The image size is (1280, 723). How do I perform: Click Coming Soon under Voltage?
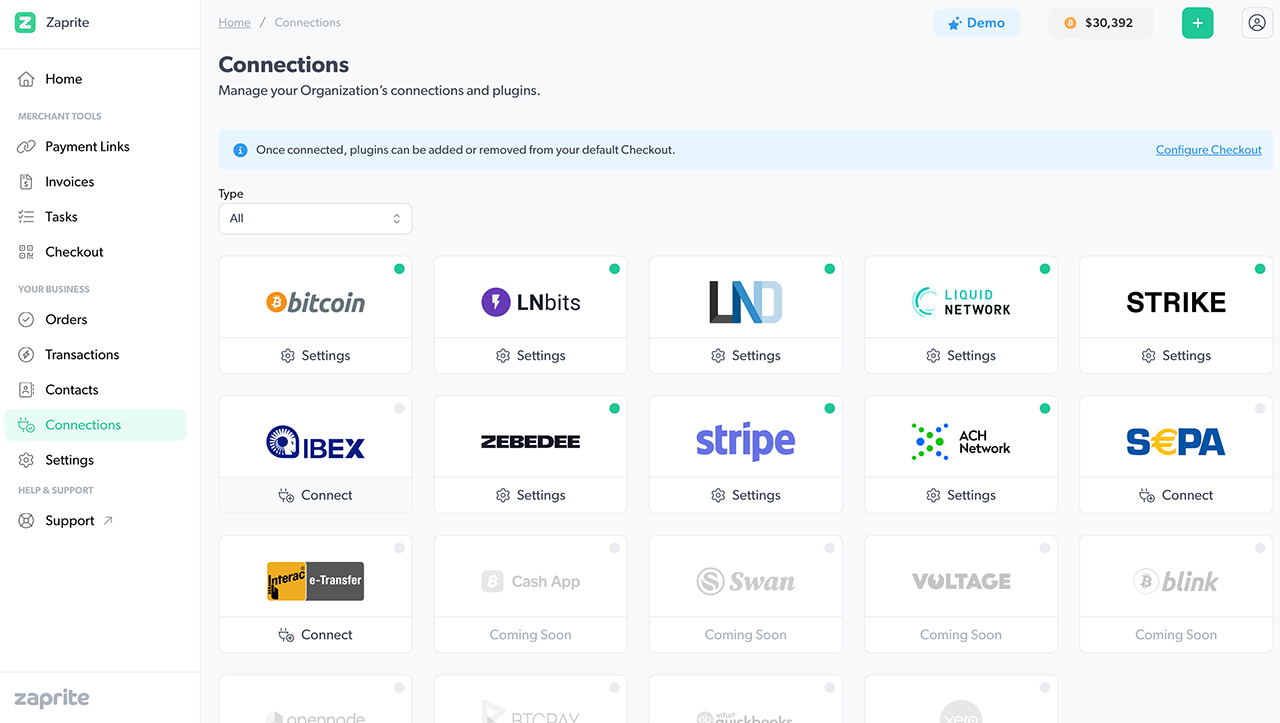point(961,635)
